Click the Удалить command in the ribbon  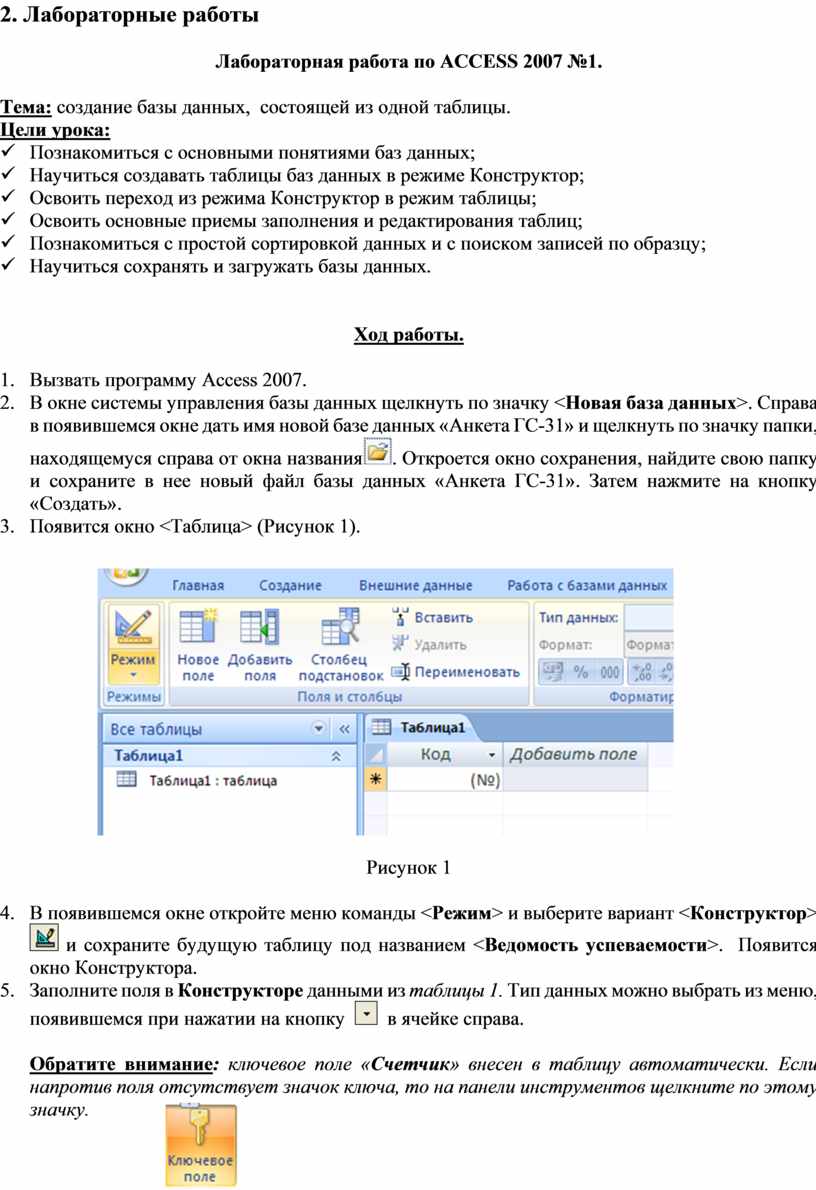pos(430,644)
